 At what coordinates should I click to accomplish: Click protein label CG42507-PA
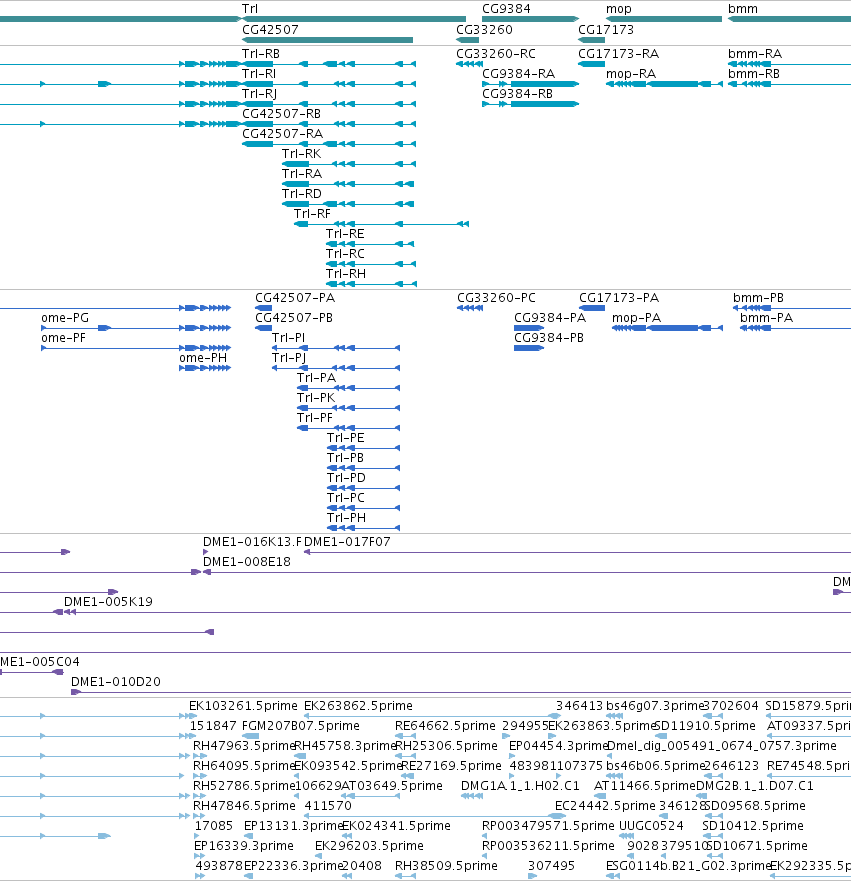click(x=295, y=298)
